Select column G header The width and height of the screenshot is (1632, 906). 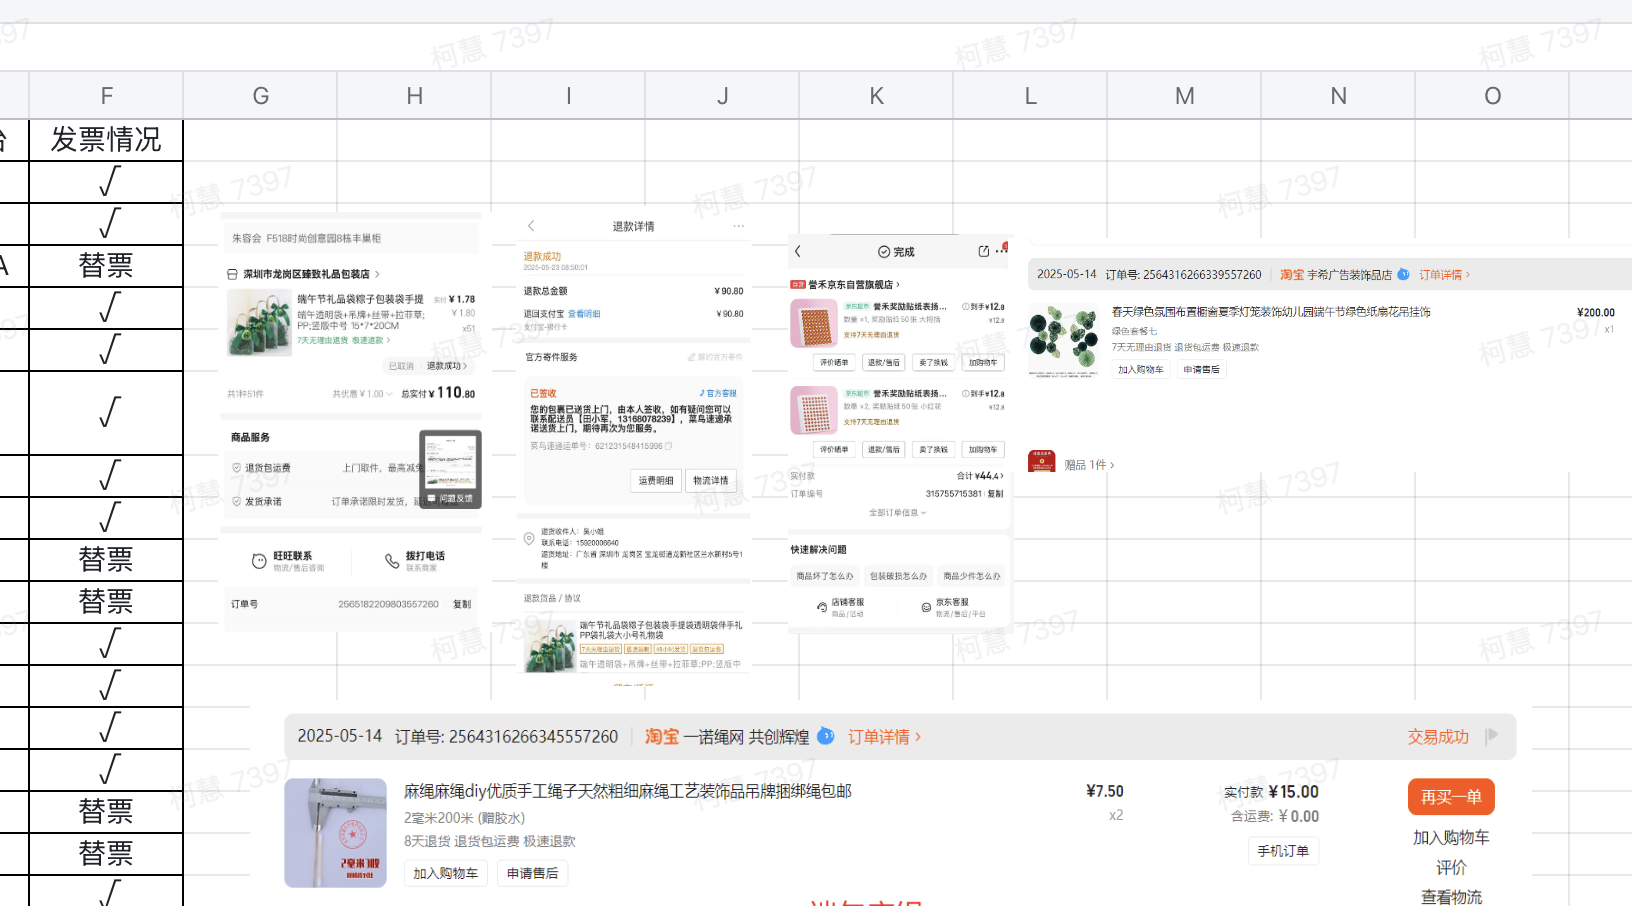[x=260, y=96]
